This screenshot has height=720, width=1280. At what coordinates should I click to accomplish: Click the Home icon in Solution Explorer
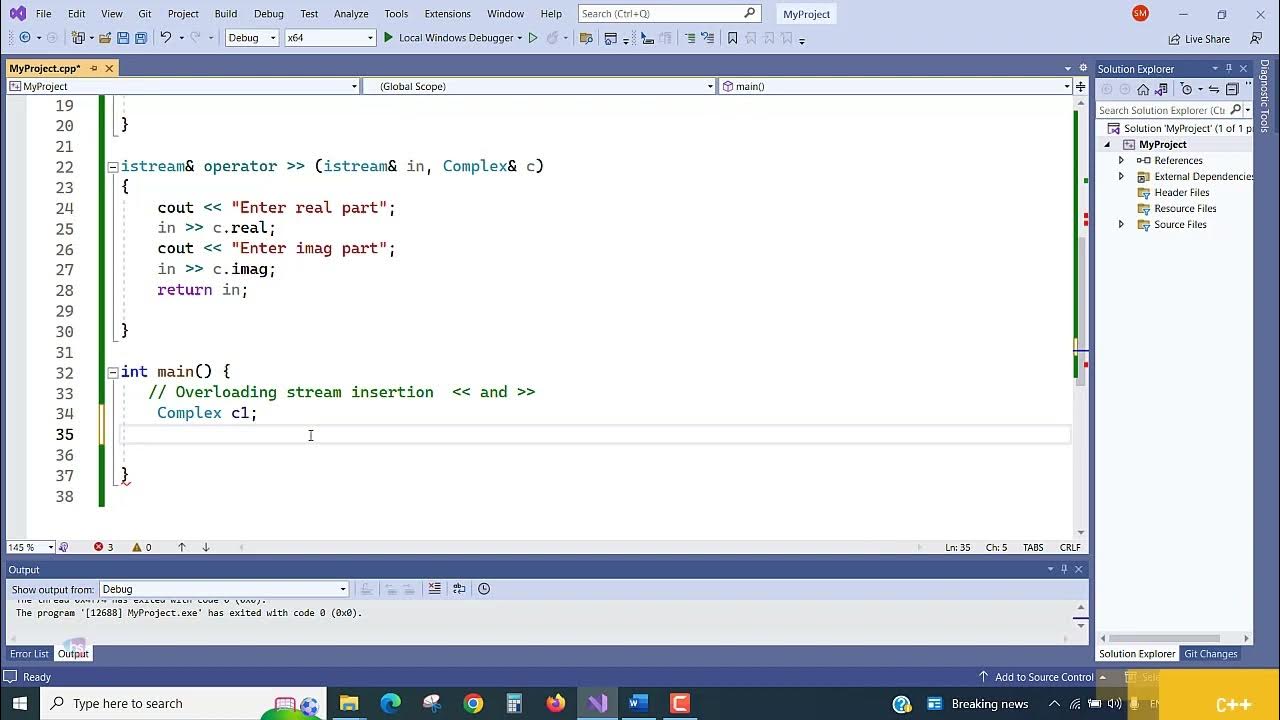pos(1143,89)
